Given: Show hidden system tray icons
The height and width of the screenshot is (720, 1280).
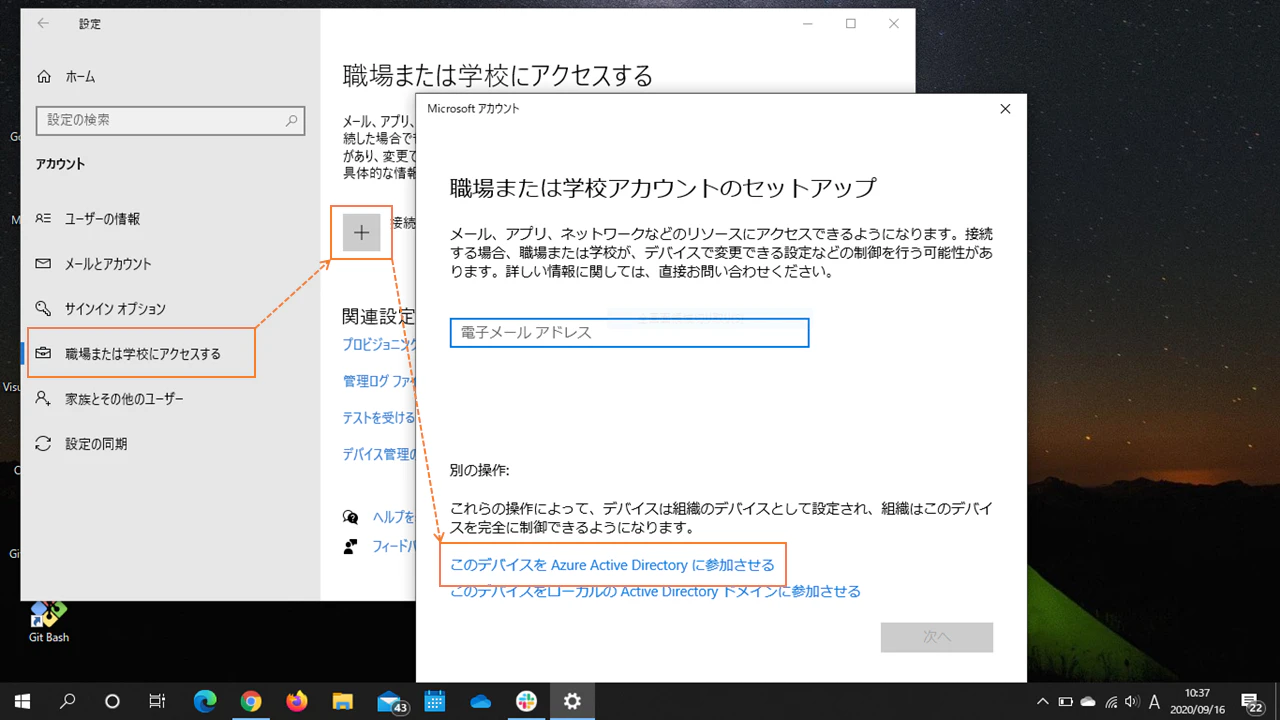Looking at the screenshot, I should click(x=1043, y=701).
